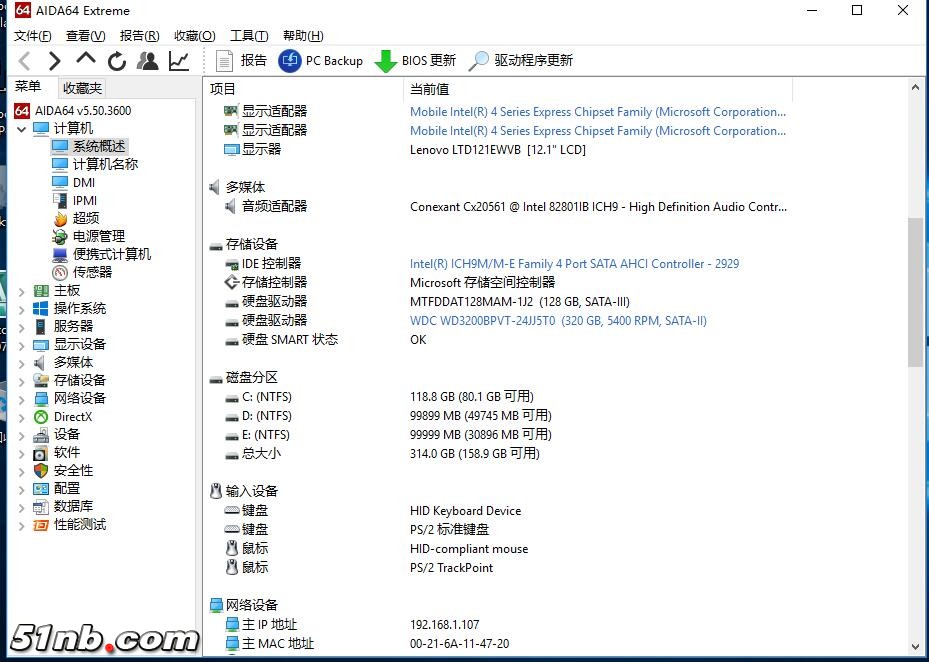Viewport: 929px width, 662px height.
Task: Expand the 主板 tree node
Action: [x=22, y=291]
